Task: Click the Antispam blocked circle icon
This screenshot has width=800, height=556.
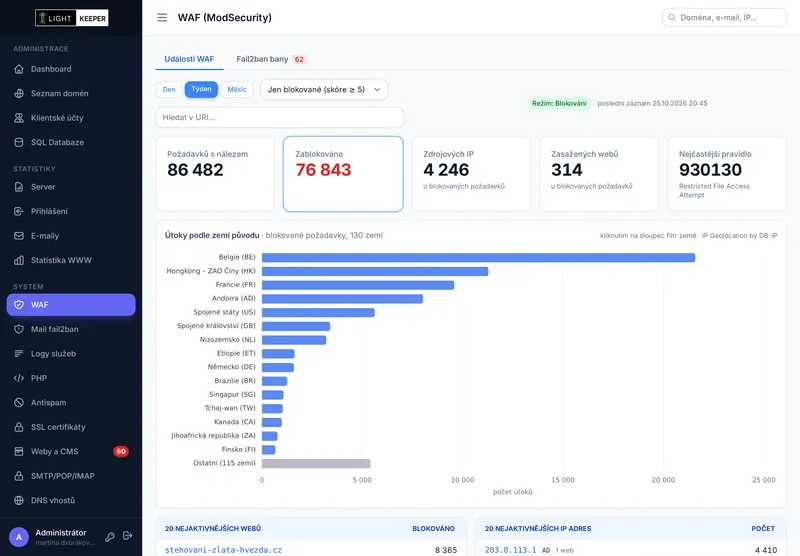Action: pyautogui.click(x=19, y=402)
